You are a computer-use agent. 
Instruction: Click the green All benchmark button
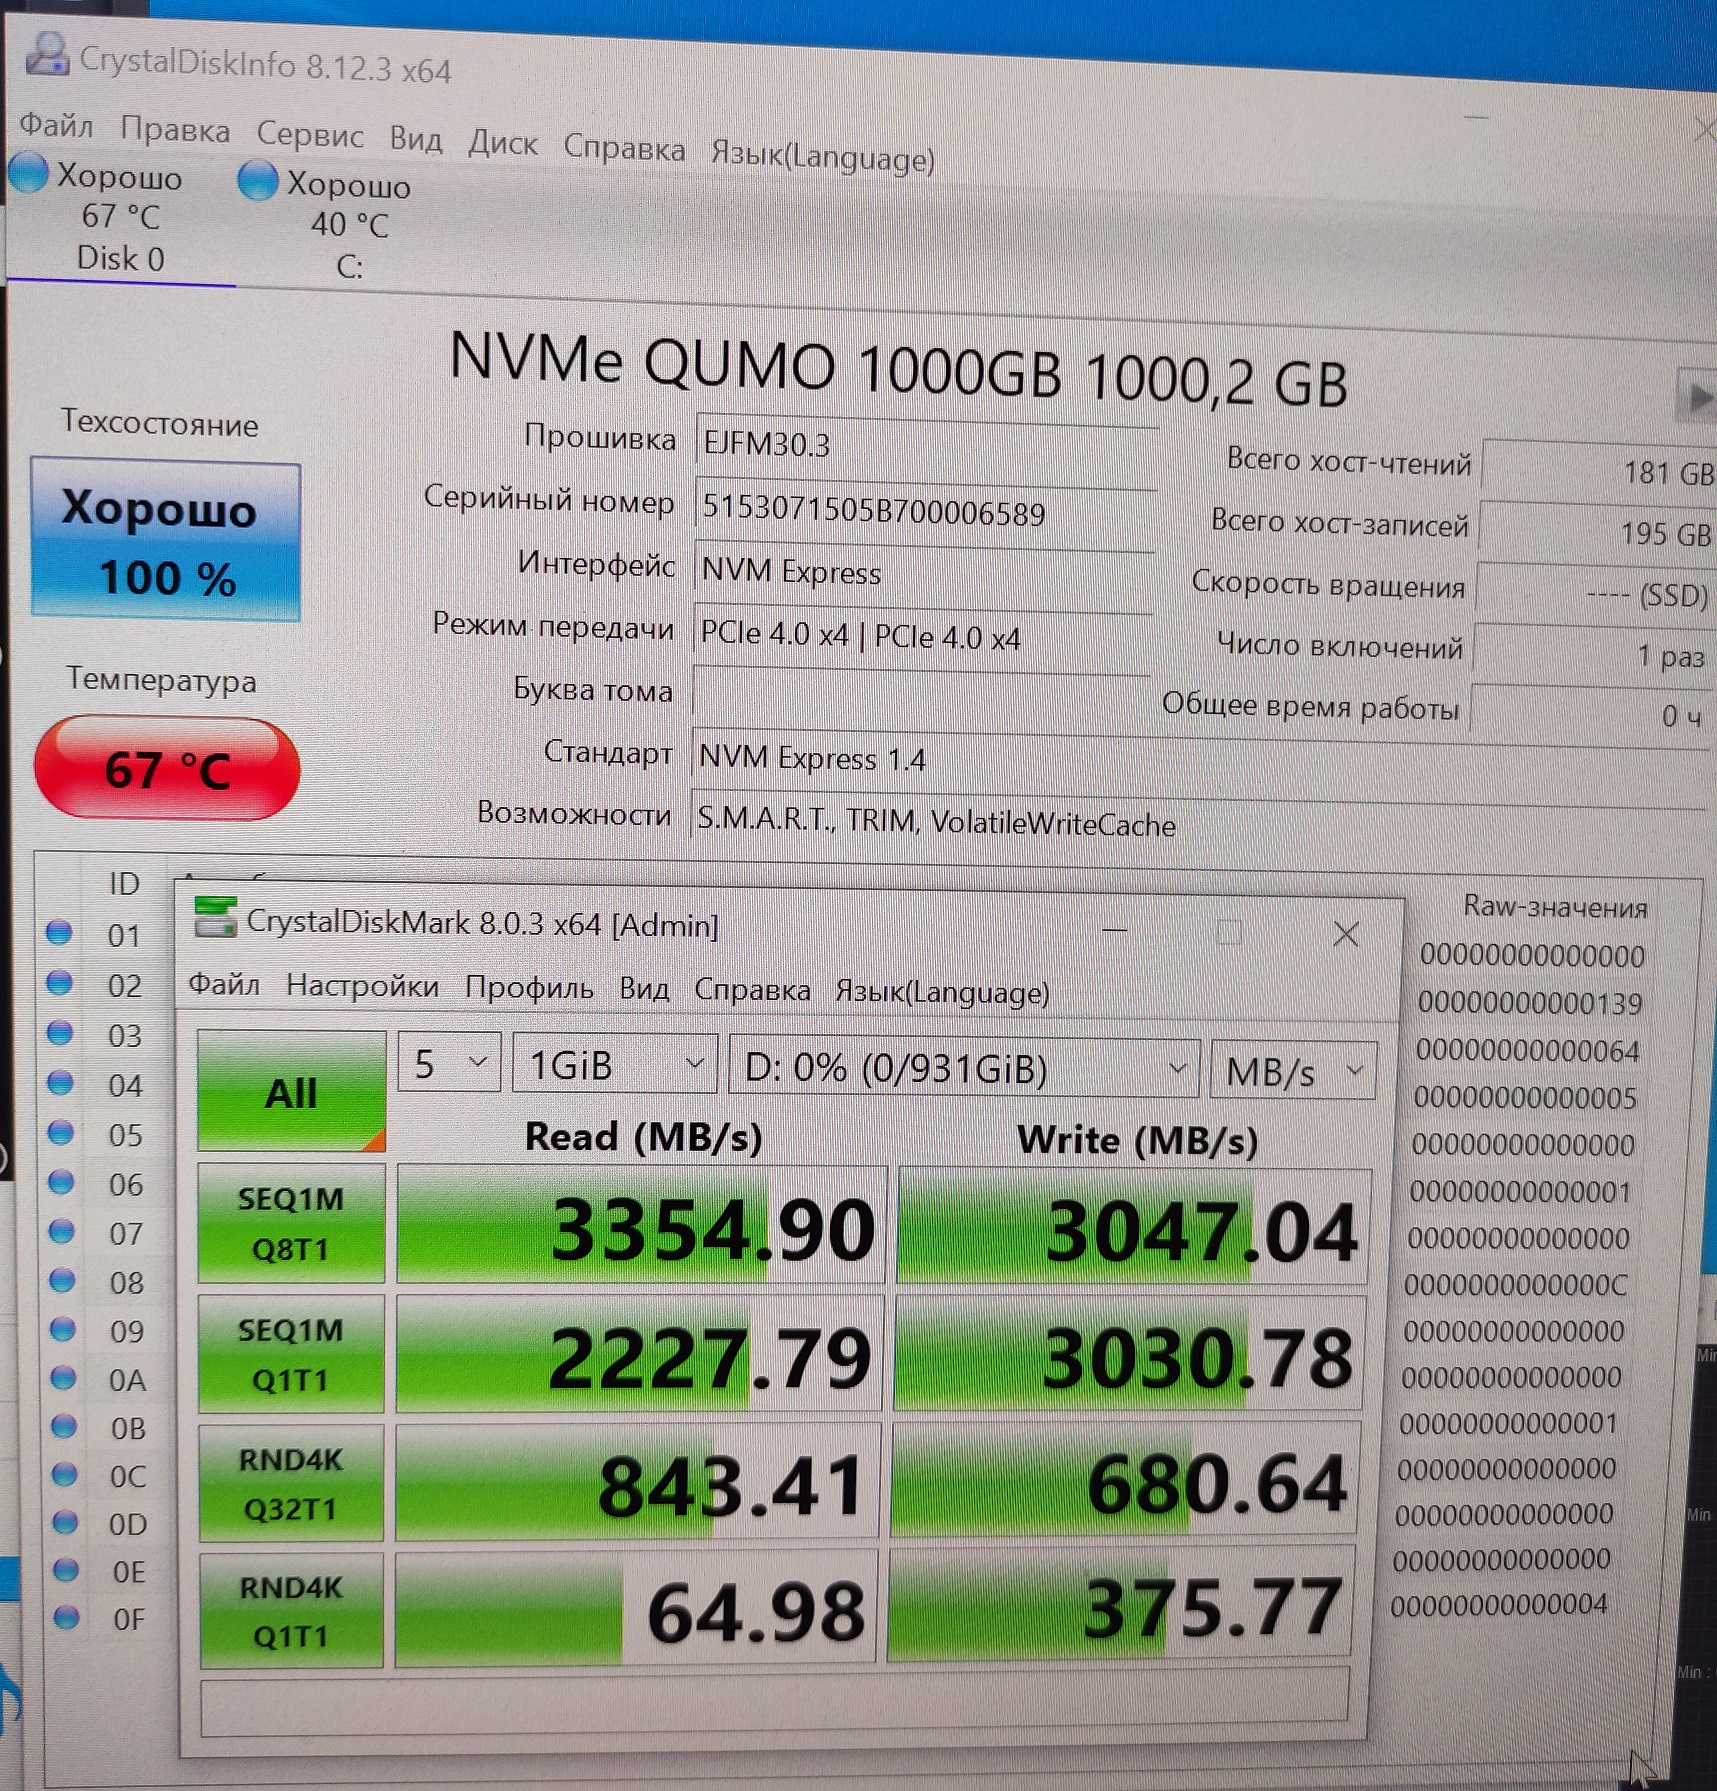click(x=291, y=1092)
